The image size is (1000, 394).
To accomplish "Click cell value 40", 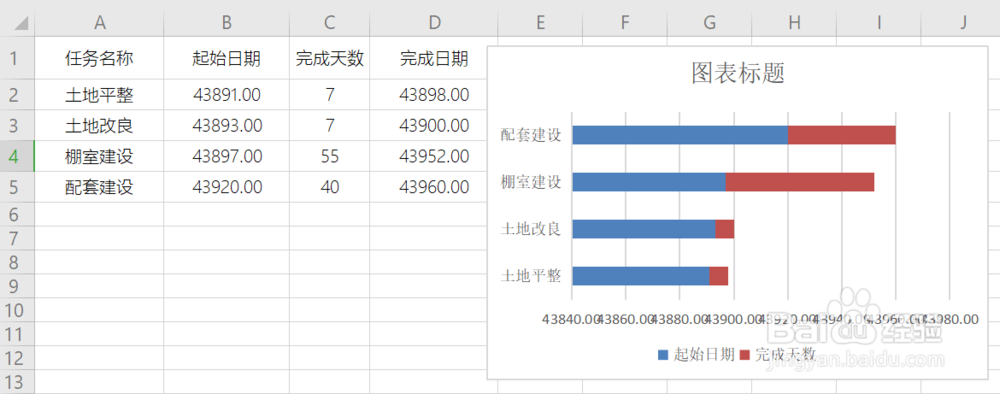I will pyautogui.click(x=329, y=187).
